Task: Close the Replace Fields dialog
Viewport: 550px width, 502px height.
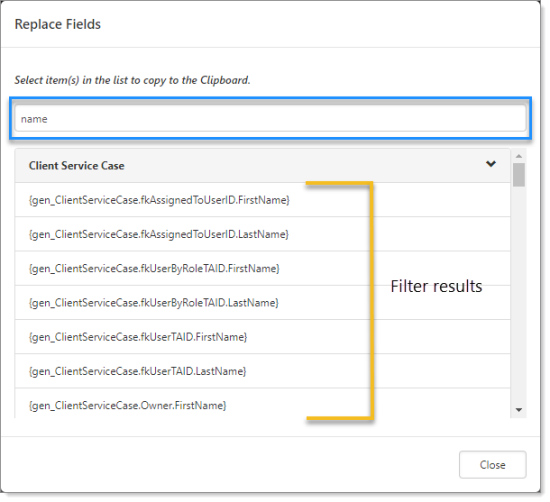Action: point(492,465)
